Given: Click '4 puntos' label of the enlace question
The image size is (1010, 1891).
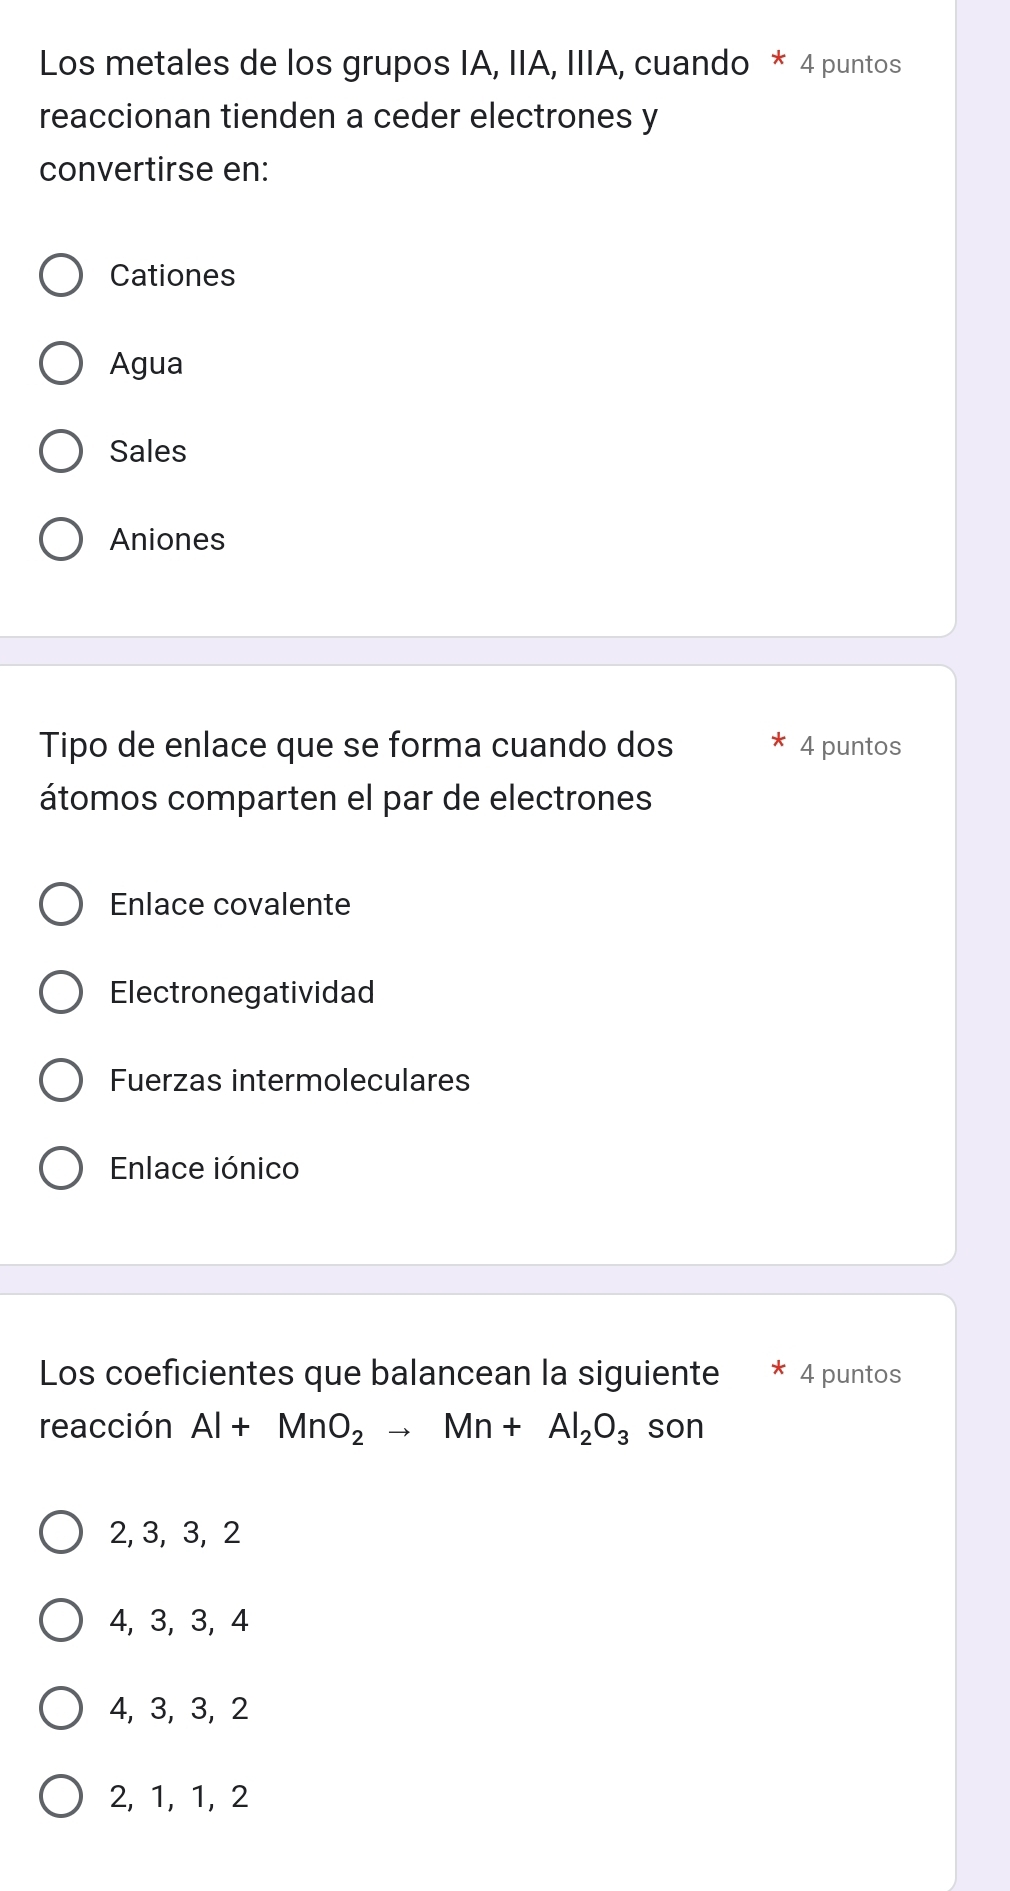Looking at the screenshot, I should click(x=850, y=747).
